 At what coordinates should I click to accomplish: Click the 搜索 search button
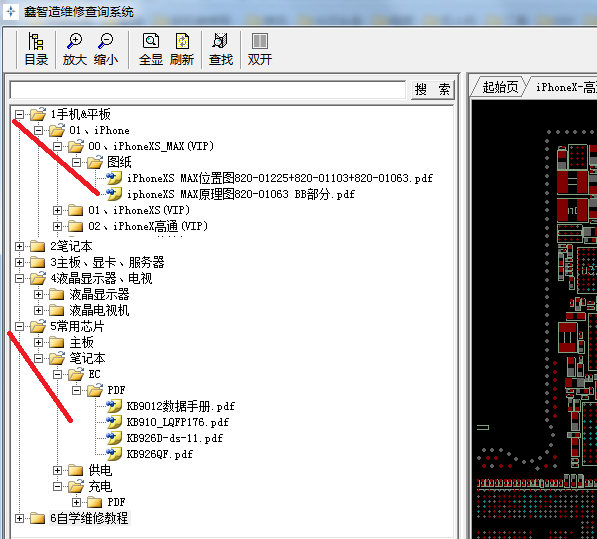pos(433,90)
